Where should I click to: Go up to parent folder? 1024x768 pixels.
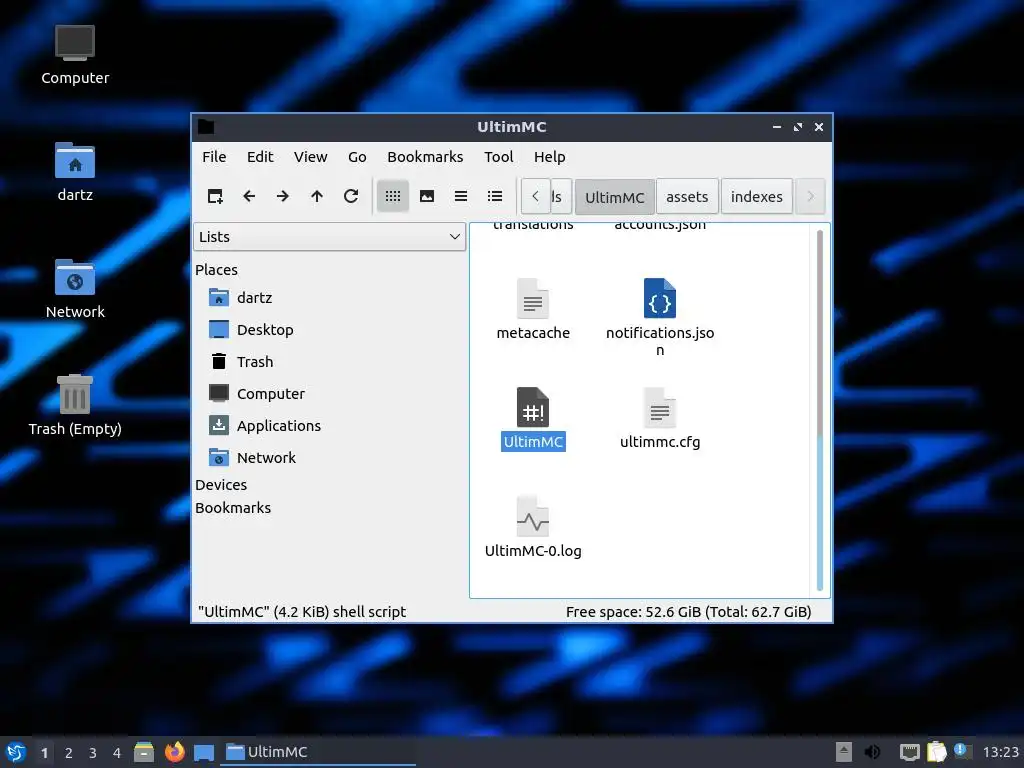(x=317, y=196)
